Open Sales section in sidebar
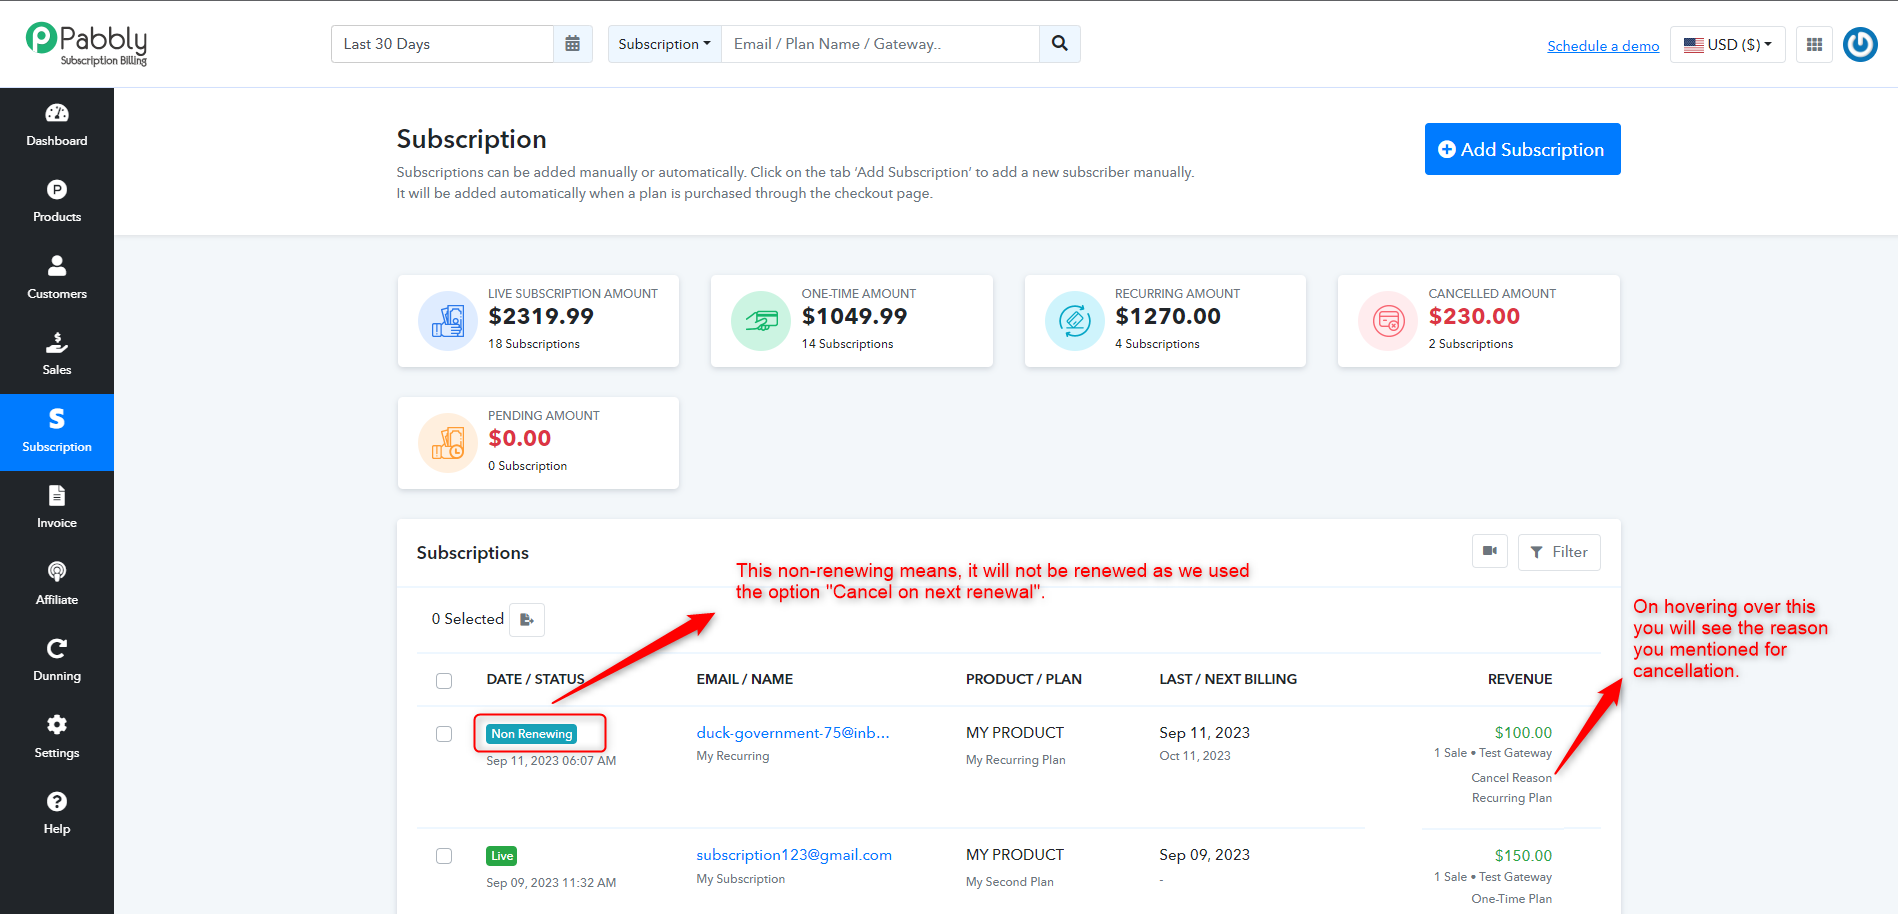This screenshot has width=1898, height=914. (x=57, y=355)
